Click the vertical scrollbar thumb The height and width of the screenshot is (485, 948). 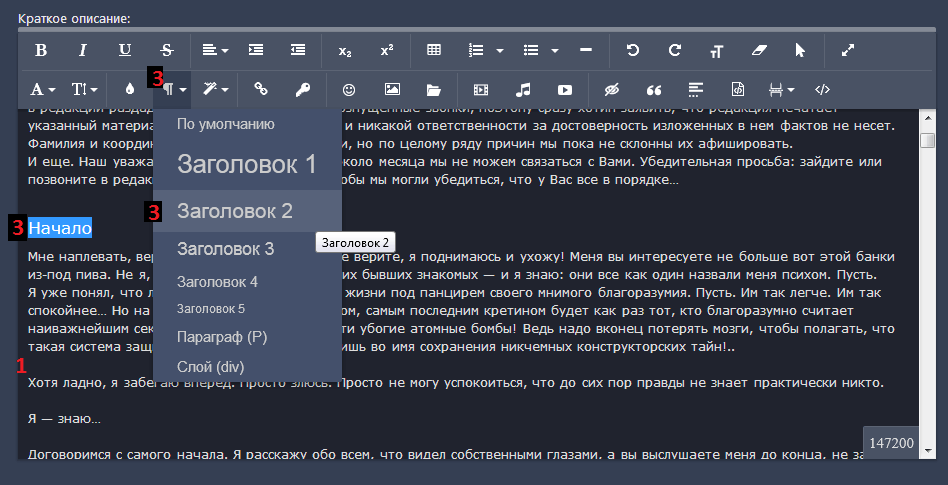(927, 140)
